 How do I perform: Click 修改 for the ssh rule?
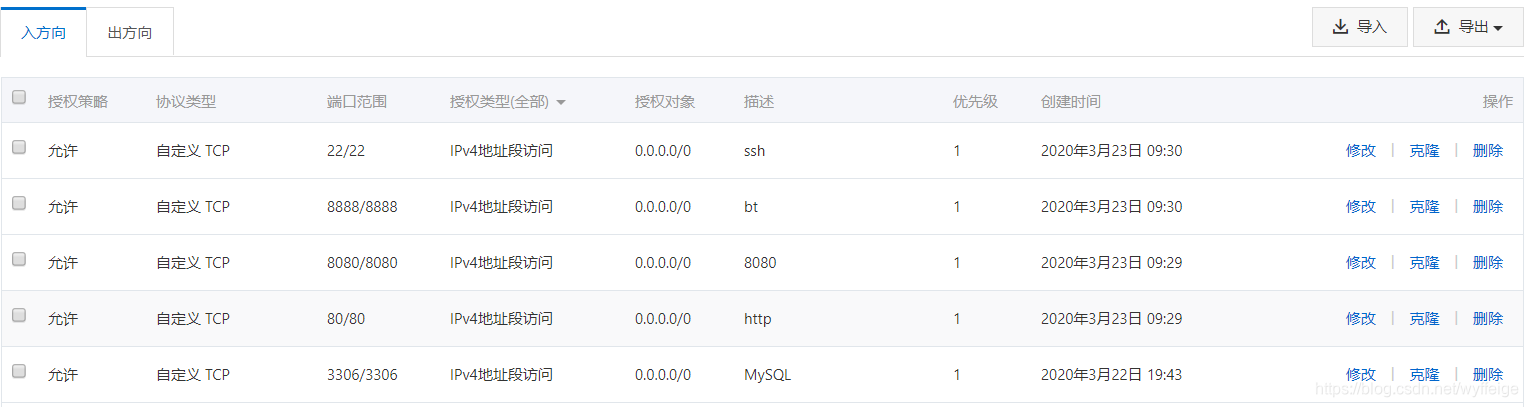pyautogui.click(x=1361, y=151)
